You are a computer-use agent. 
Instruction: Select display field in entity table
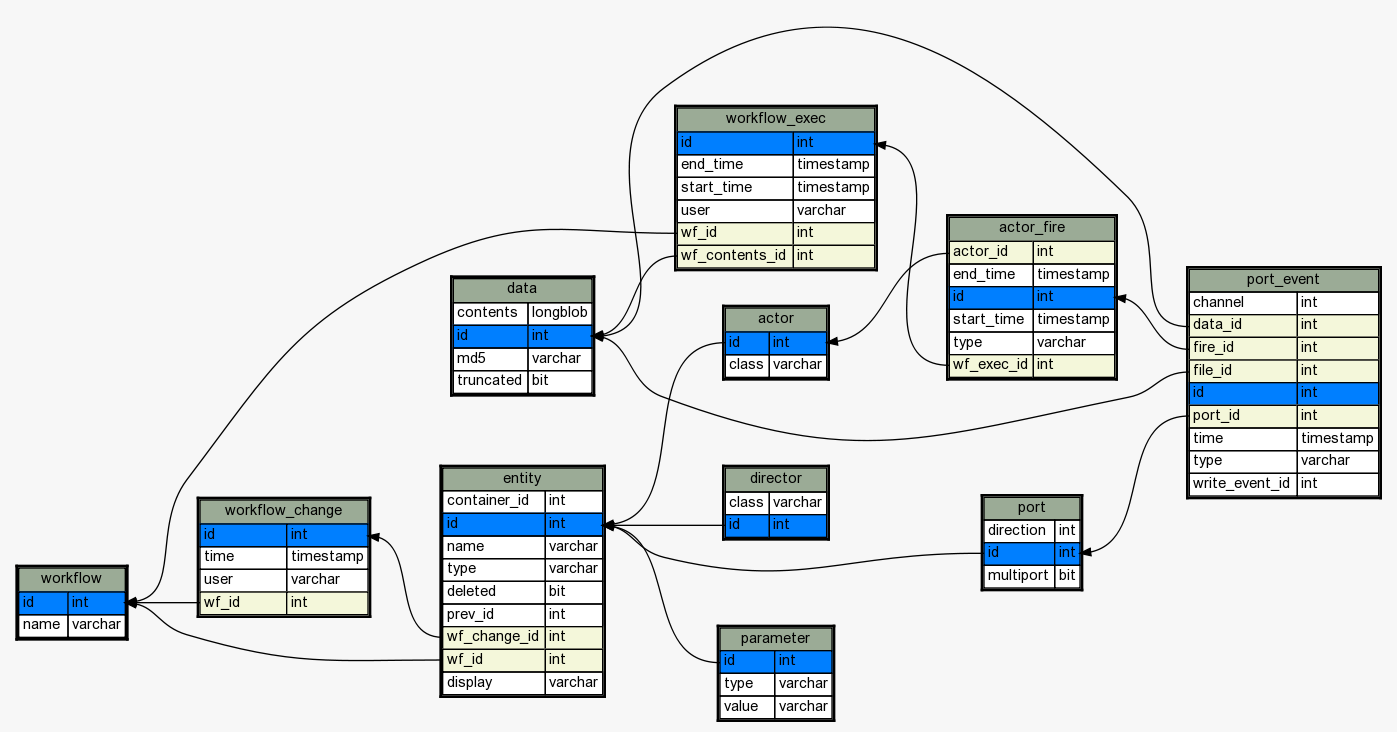click(522, 683)
